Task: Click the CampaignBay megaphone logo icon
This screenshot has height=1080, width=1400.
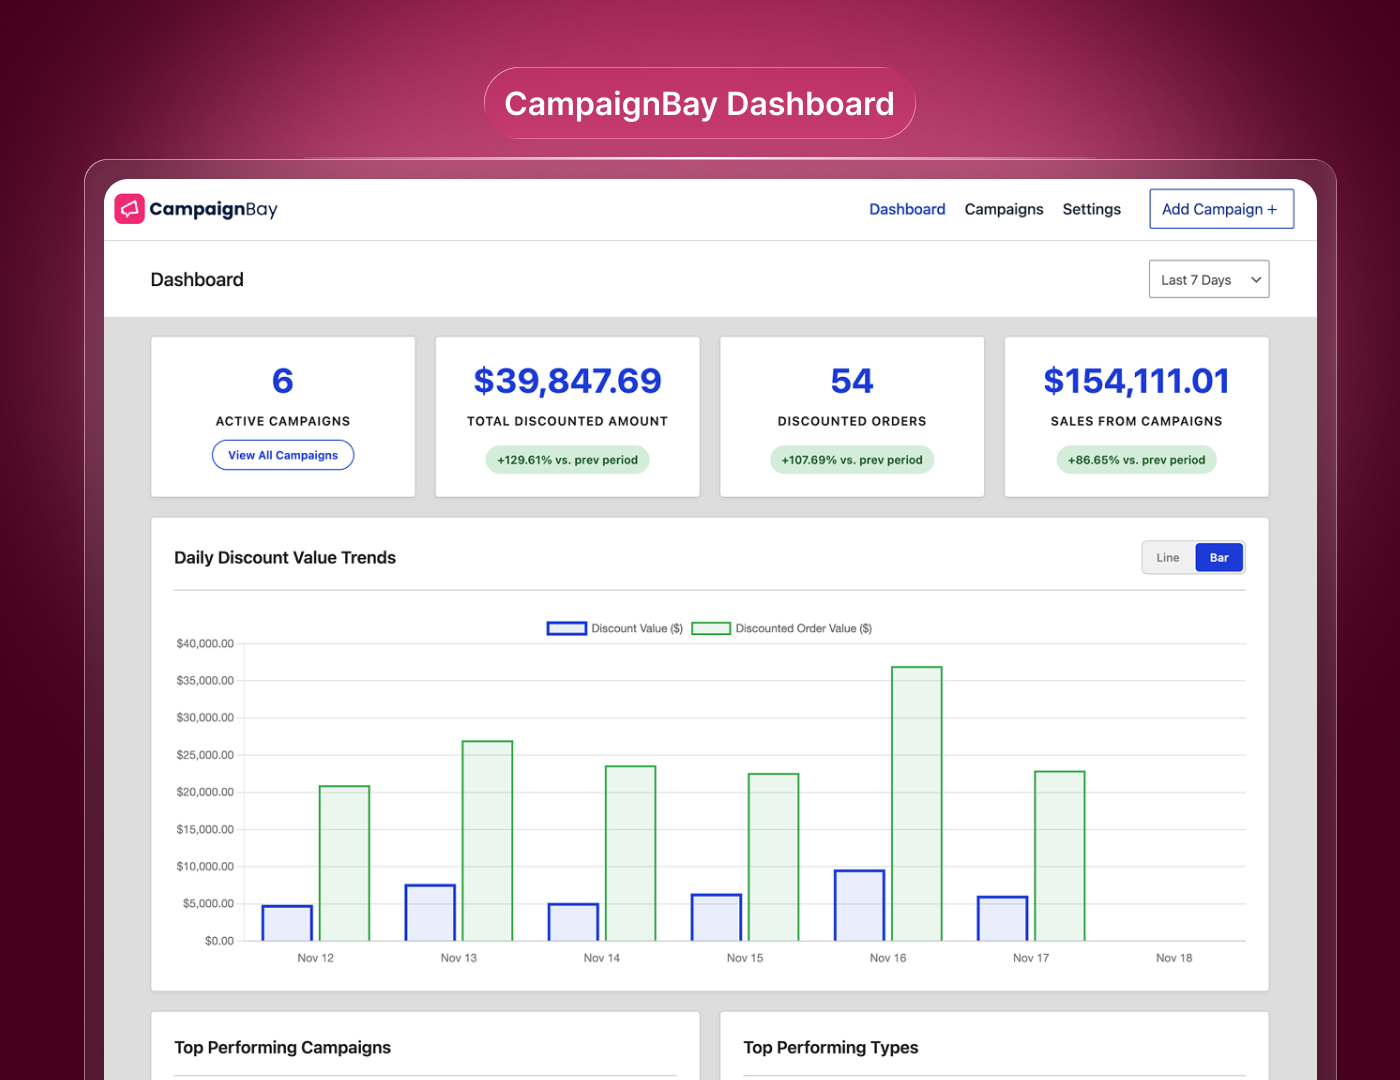Action: coord(130,209)
